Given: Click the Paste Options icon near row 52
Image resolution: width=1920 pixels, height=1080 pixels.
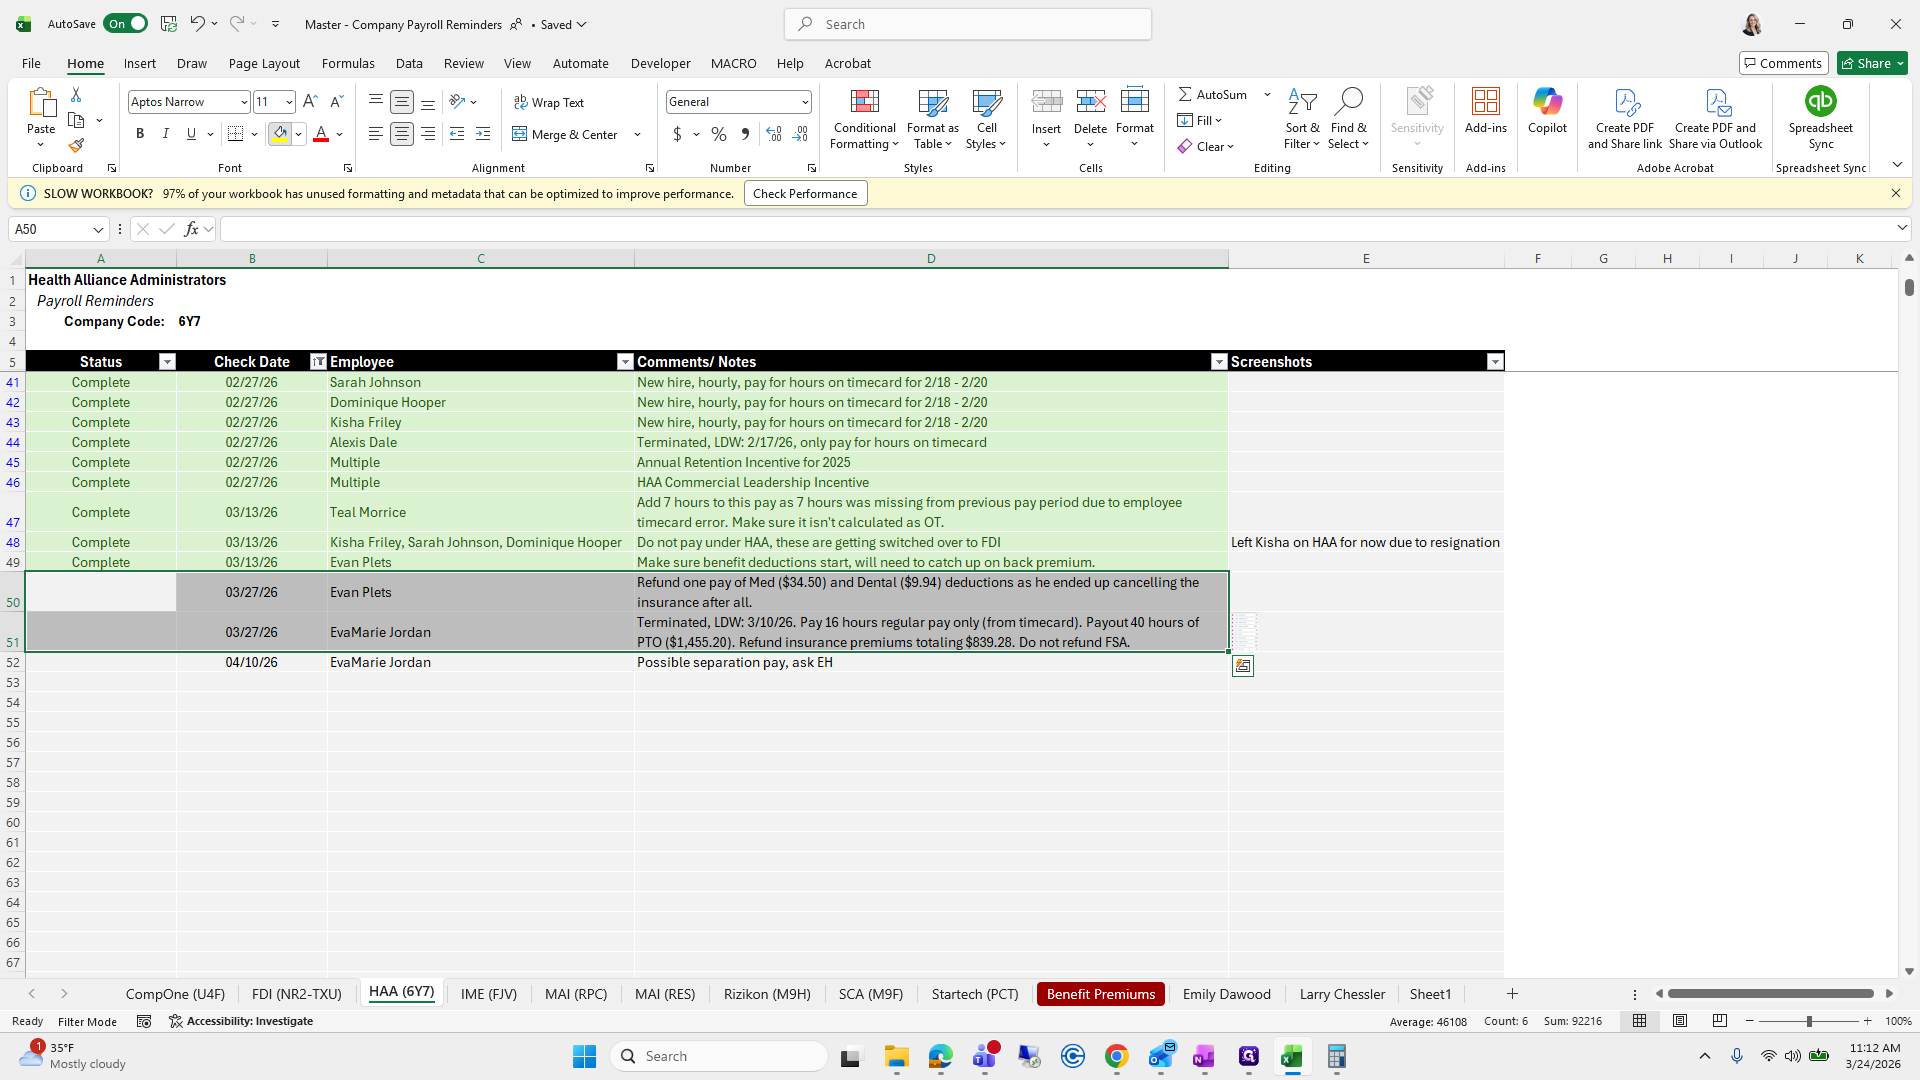Looking at the screenshot, I should [1243, 666].
